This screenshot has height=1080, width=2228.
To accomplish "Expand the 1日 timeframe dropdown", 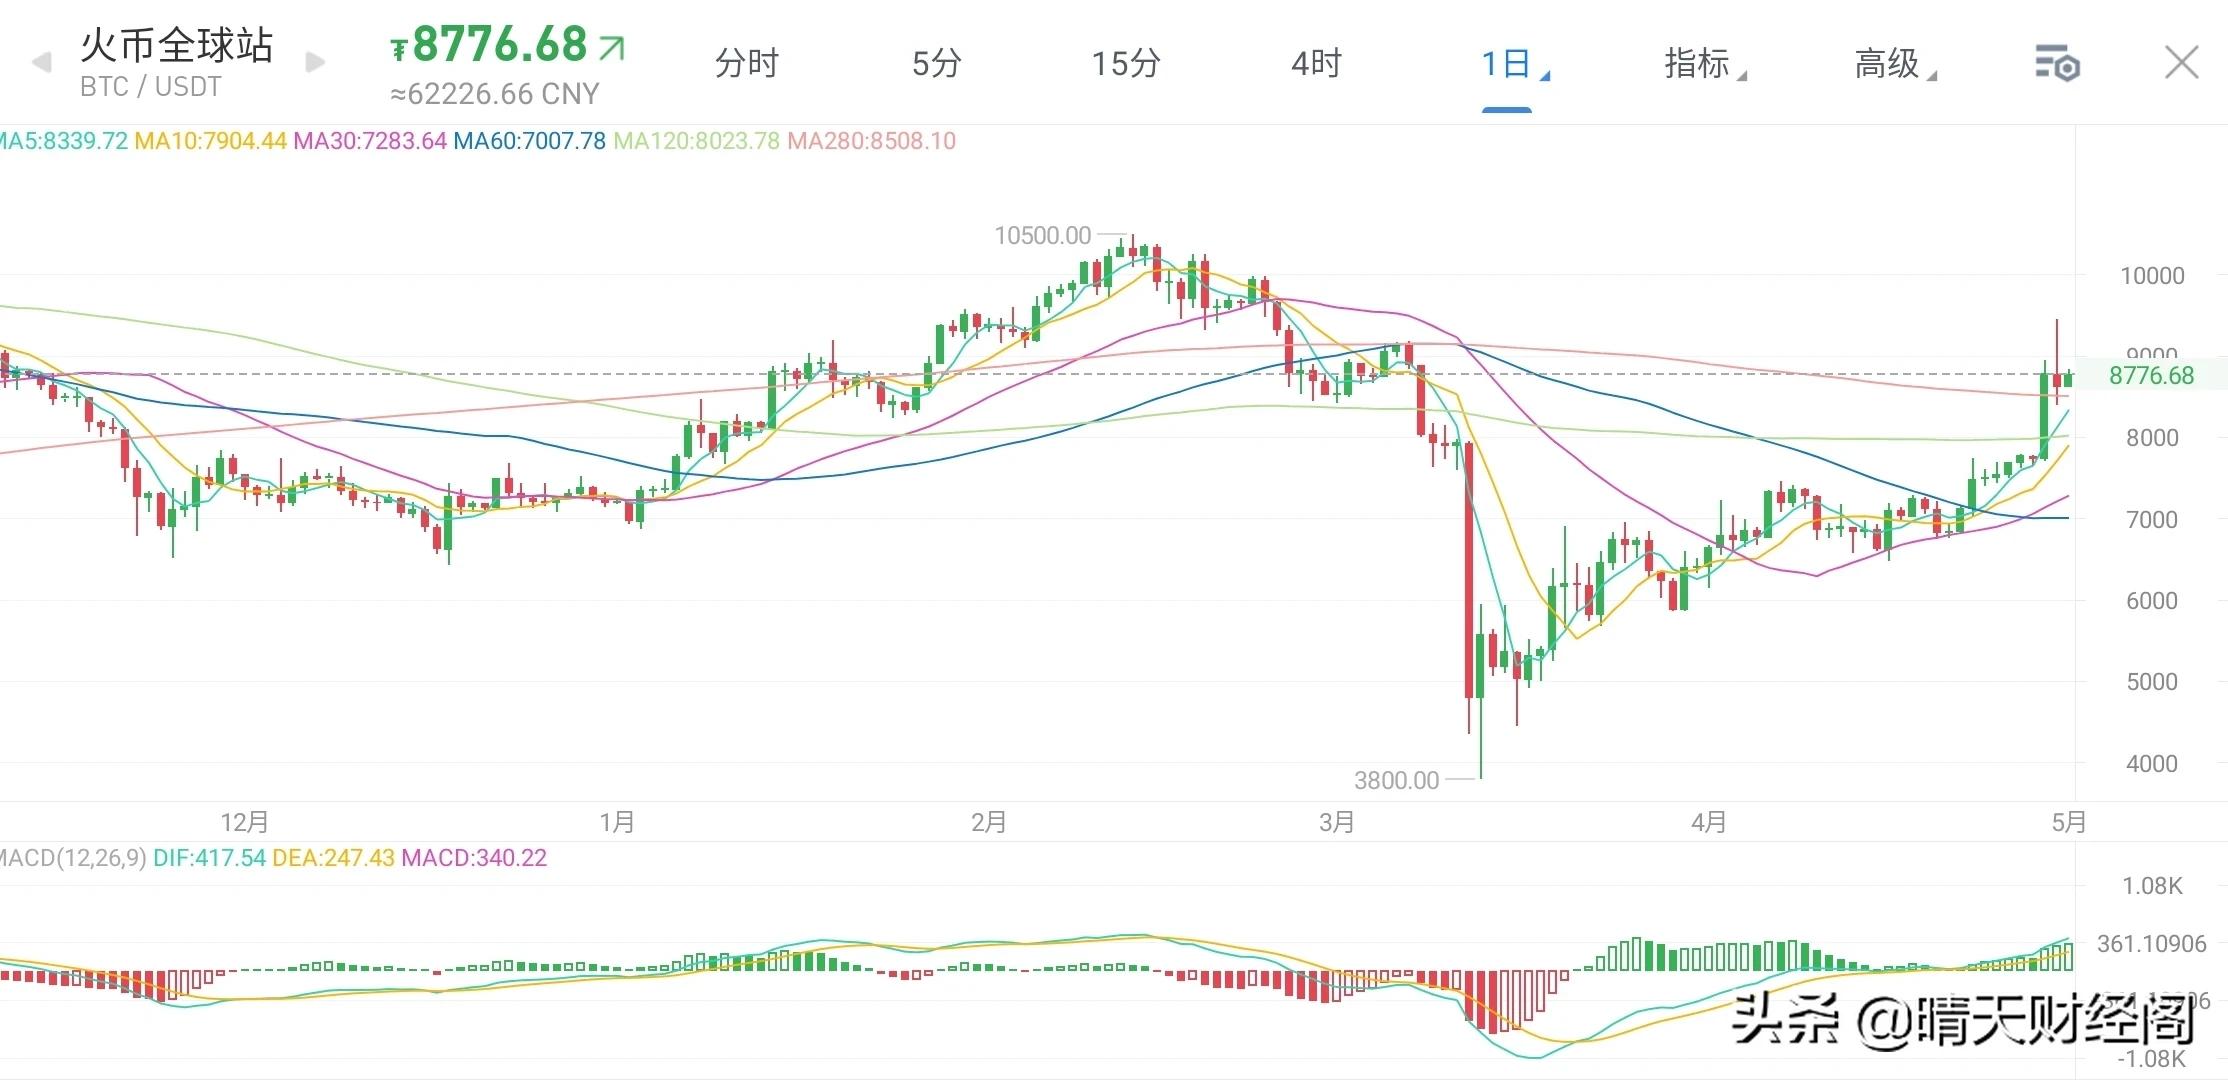I will click(x=1512, y=65).
